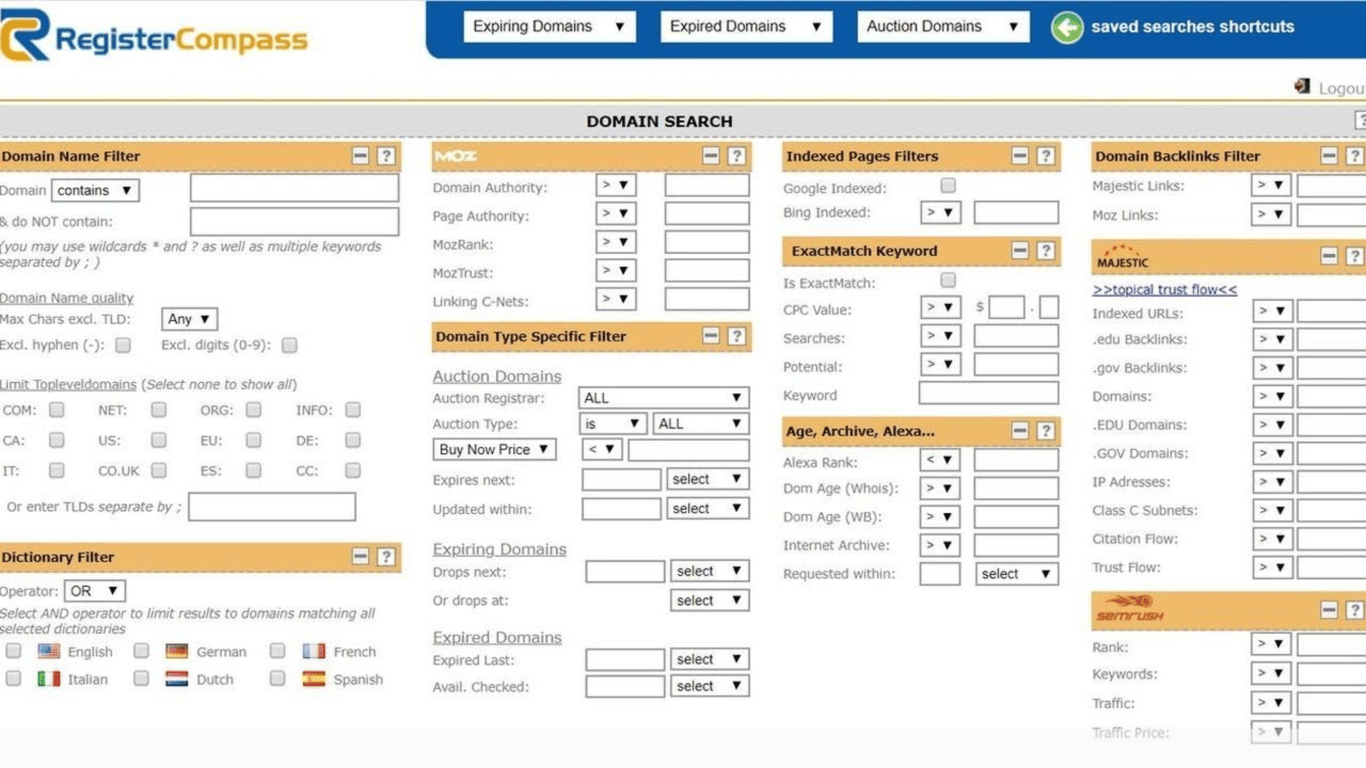Collapse the Age, Archive, Alexa panel

click(1020, 431)
